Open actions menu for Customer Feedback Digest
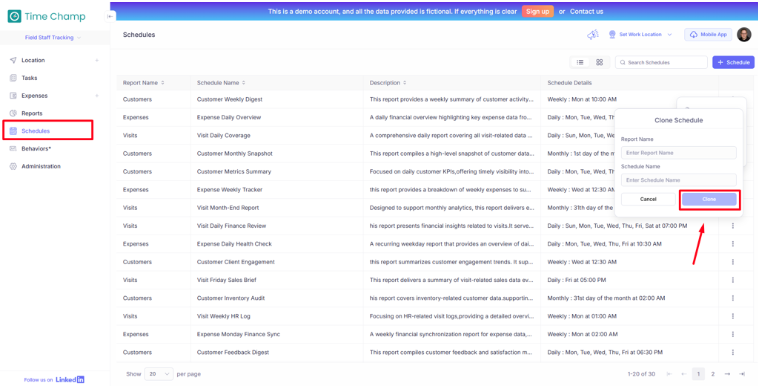The width and height of the screenshot is (758, 390). (x=733, y=352)
